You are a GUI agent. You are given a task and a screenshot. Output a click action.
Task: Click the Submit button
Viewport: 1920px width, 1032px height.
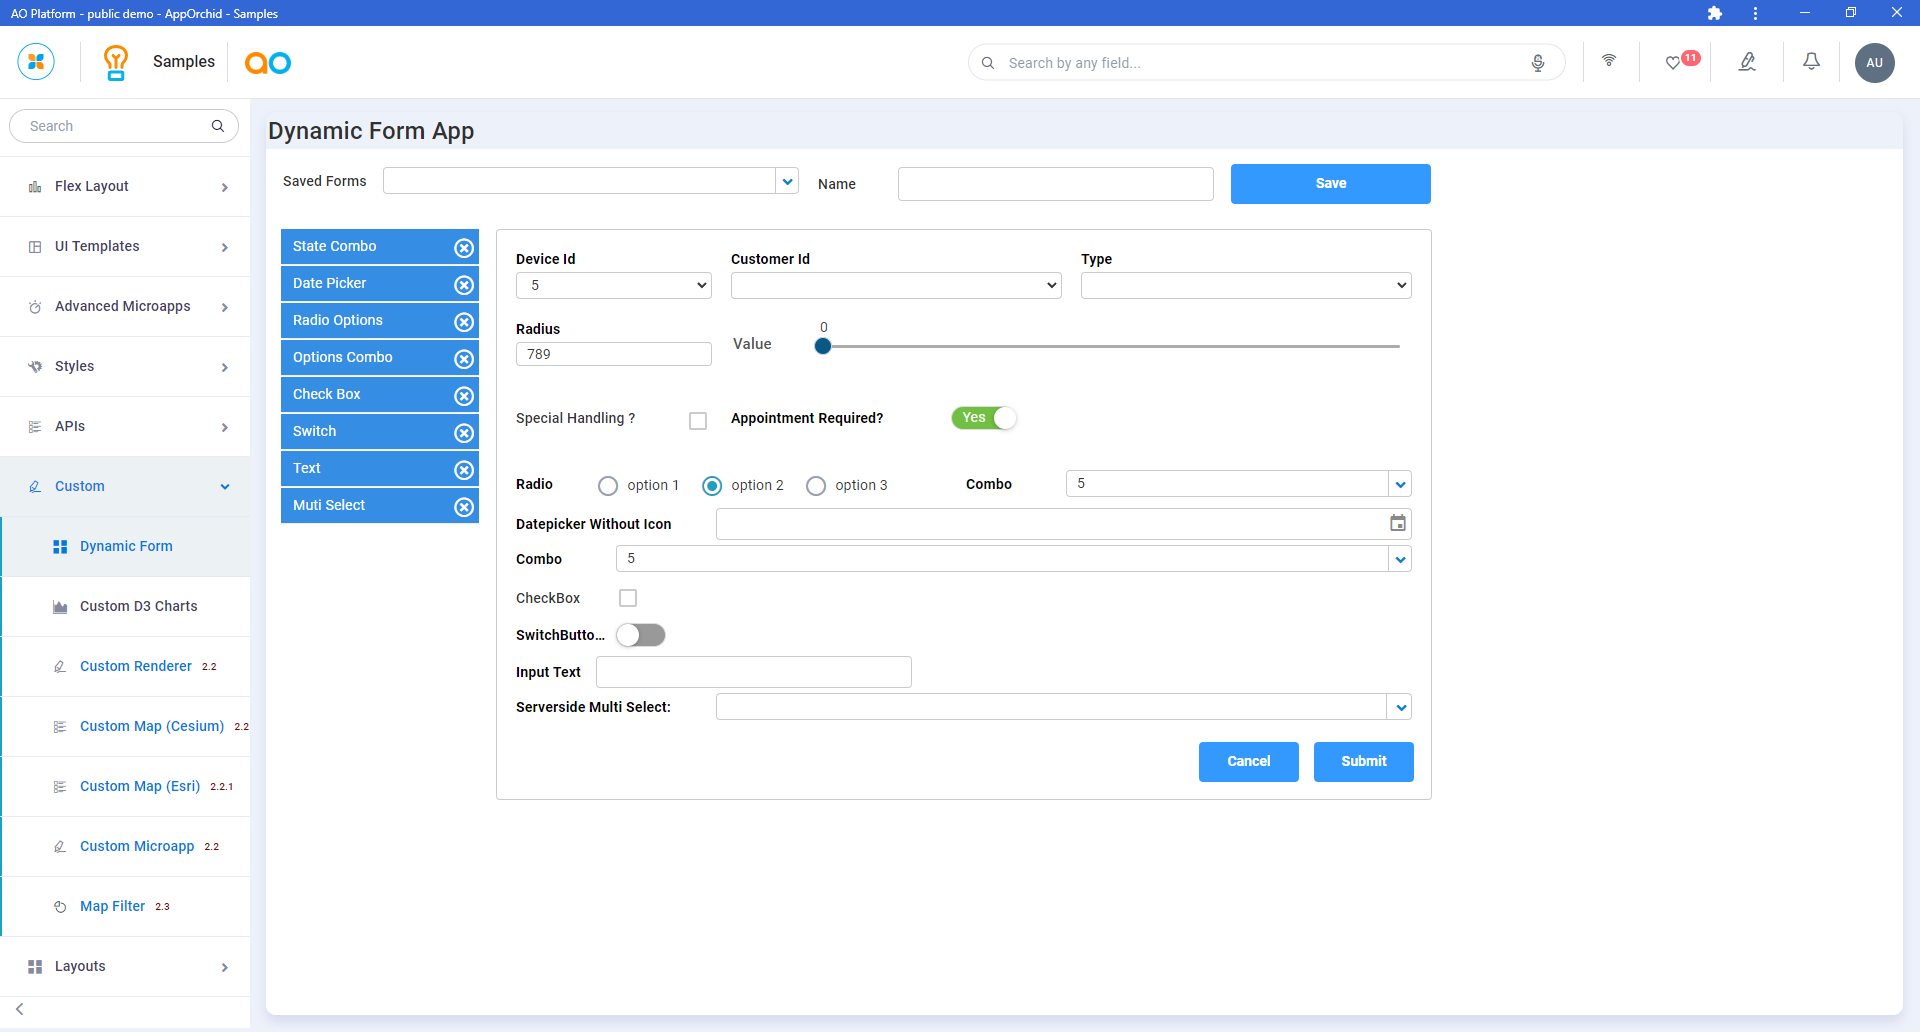(1363, 762)
